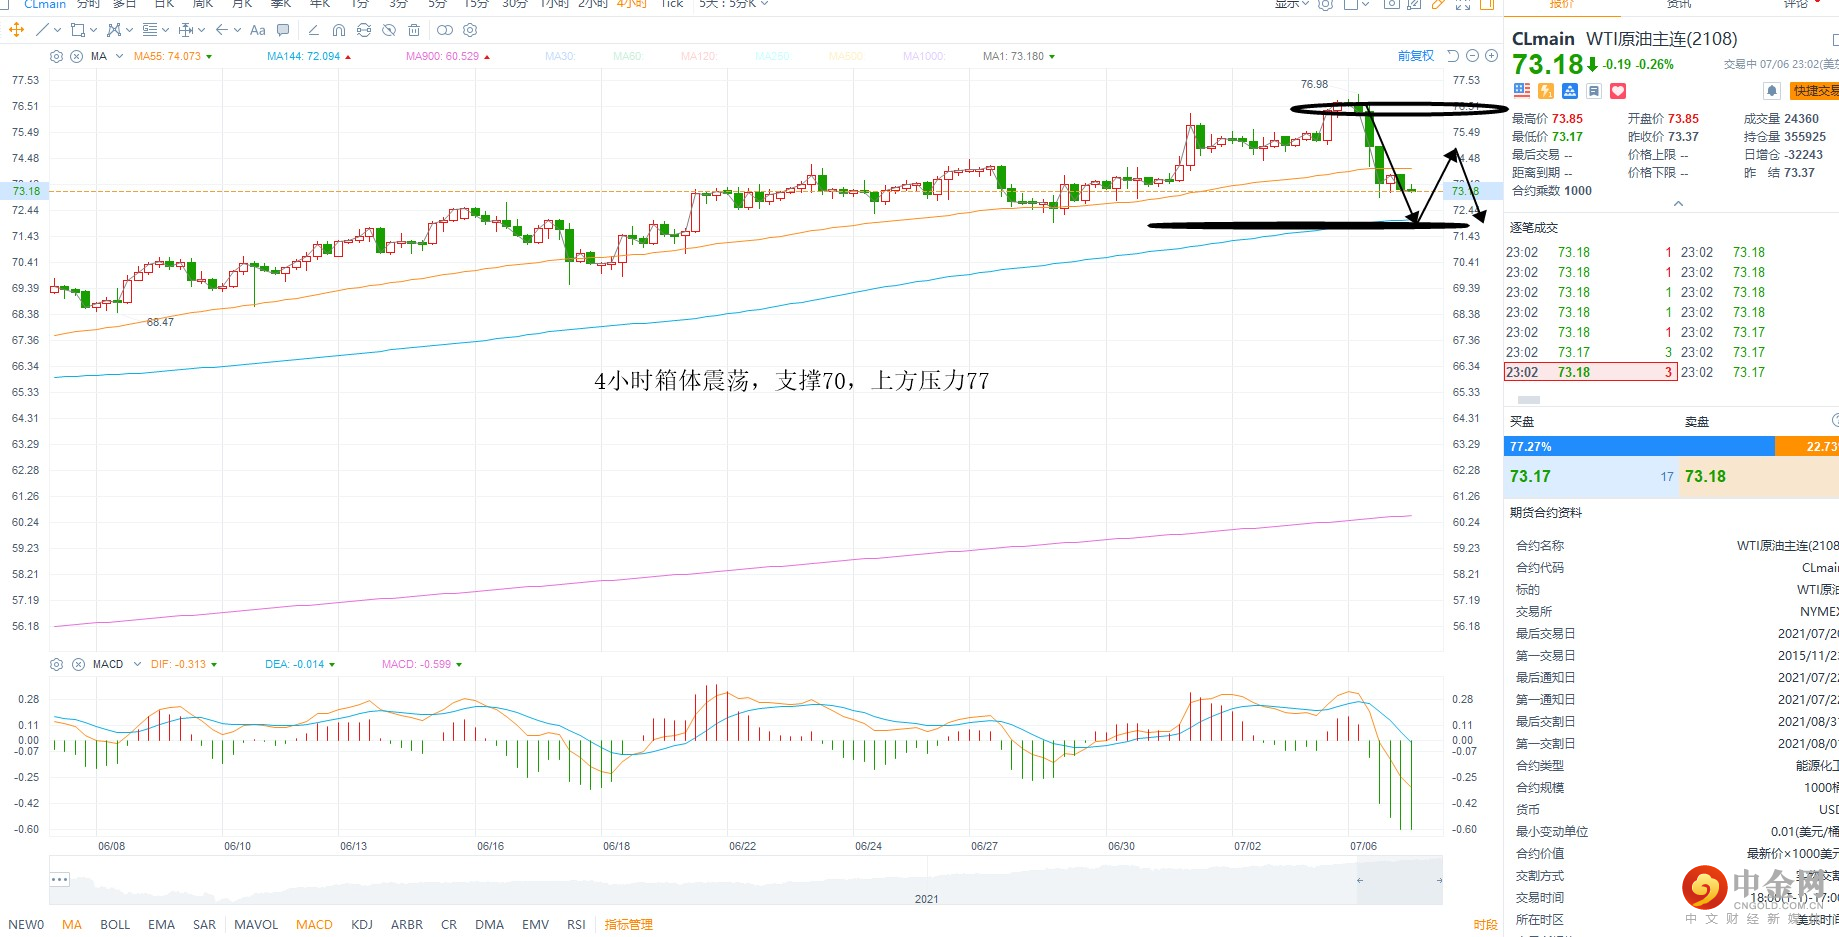Click the 快捷交易 quick trade button

coord(1814,91)
